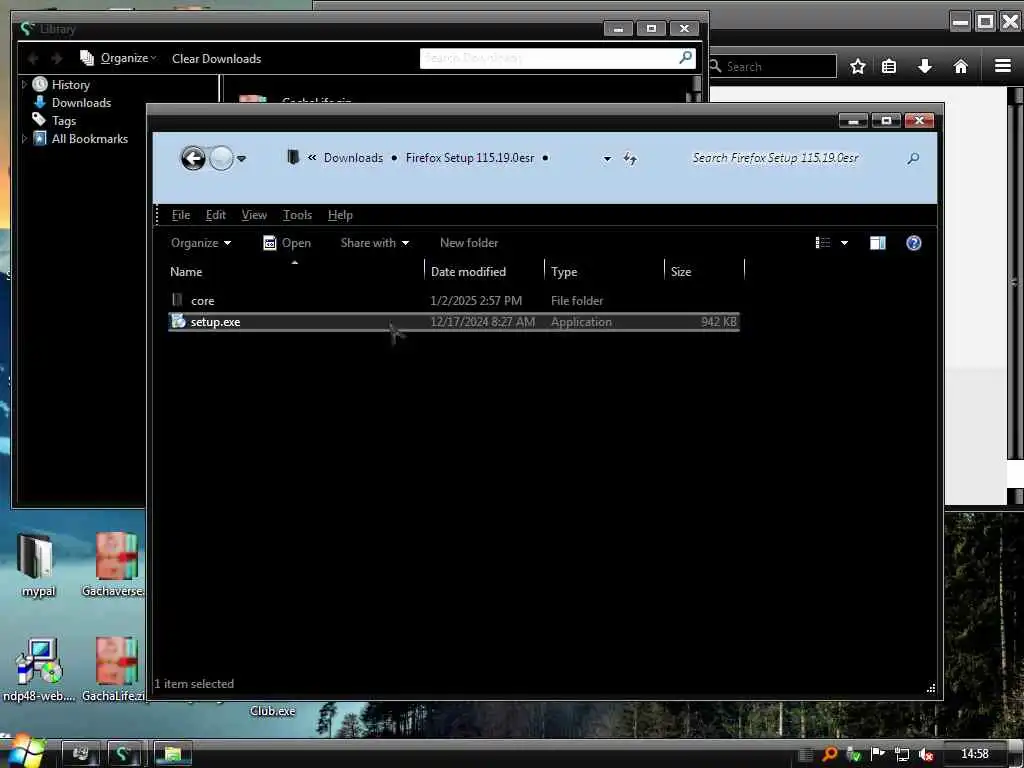Click the Downloads breadcrumb in address bar
1024x768 pixels.
click(353, 158)
